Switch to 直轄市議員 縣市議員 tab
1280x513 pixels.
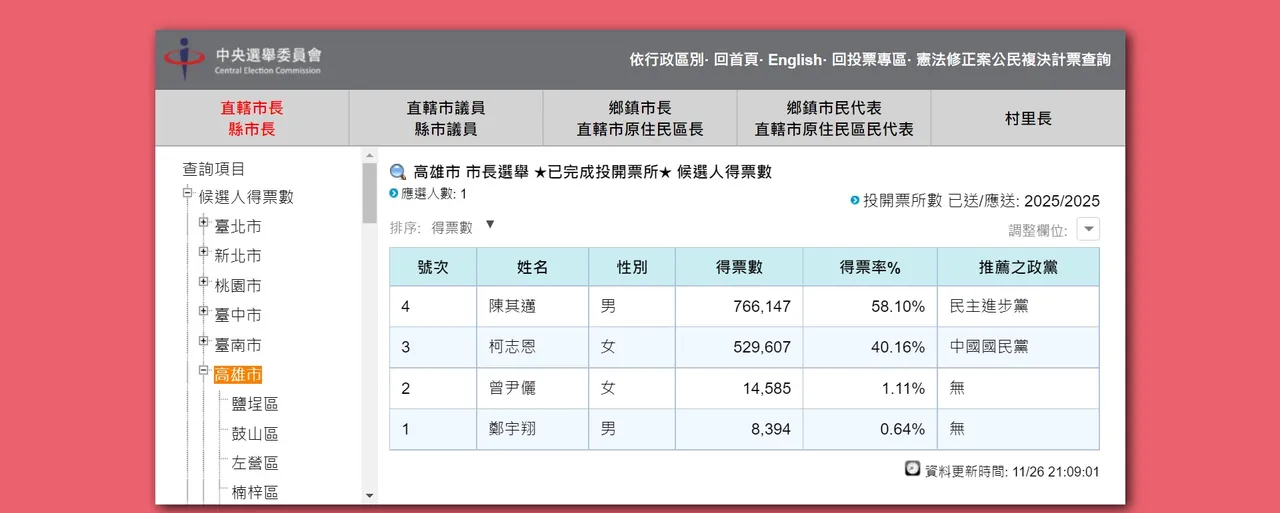click(x=446, y=118)
